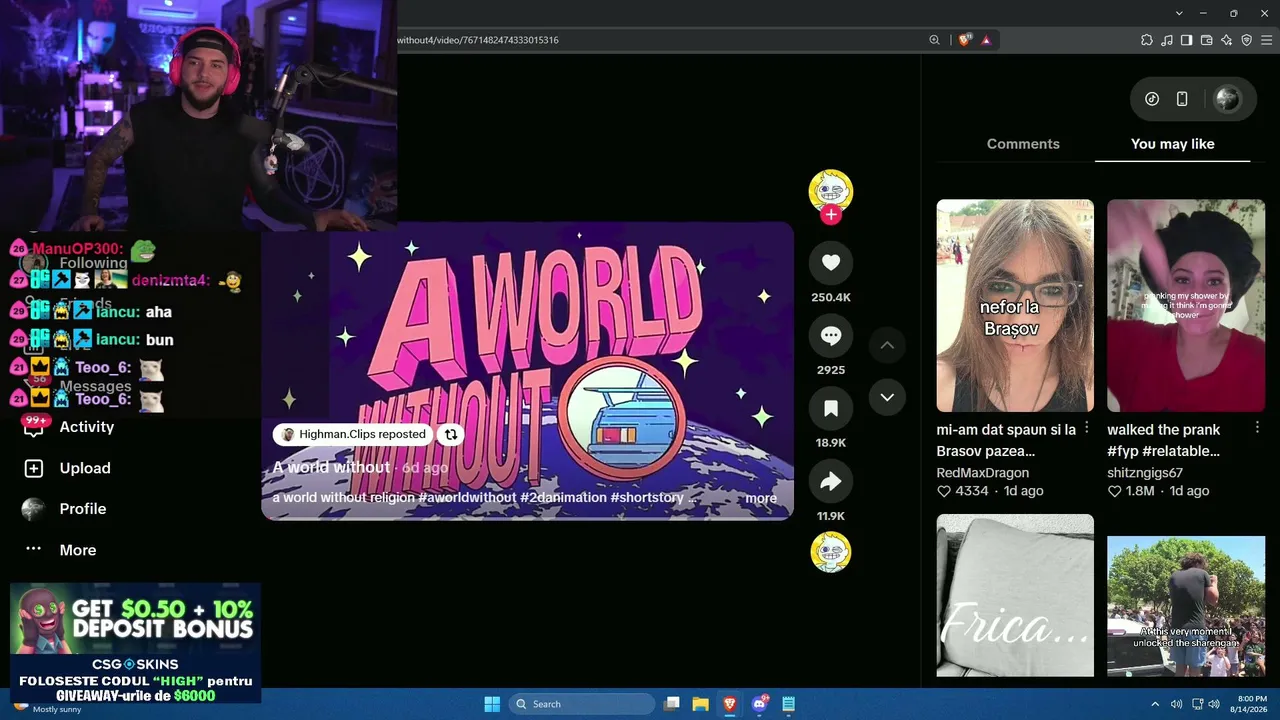Image resolution: width=1280 pixels, height=720 pixels.
Task: Open the media control music note icon
Action: pos(1166,40)
